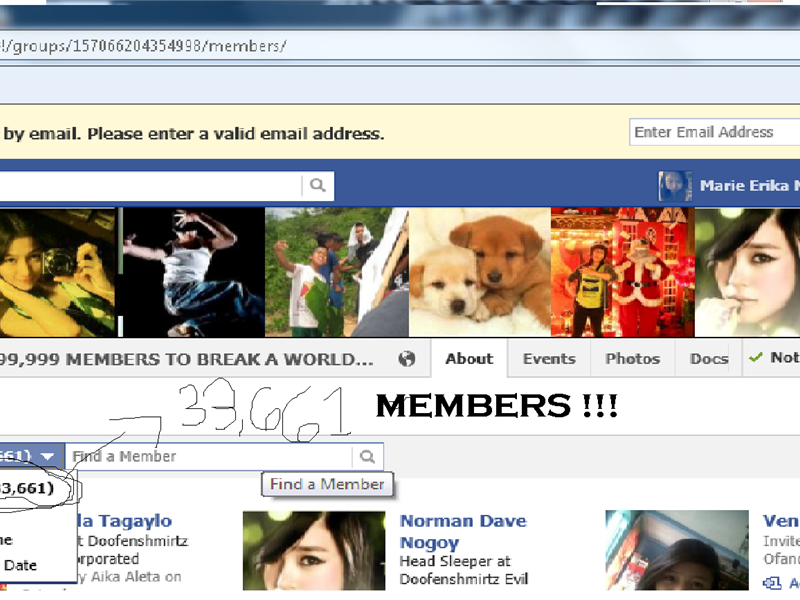The width and height of the screenshot is (800, 600).
Task: Click Marie Erika's profile picture icon
Action: coord(674,185)
